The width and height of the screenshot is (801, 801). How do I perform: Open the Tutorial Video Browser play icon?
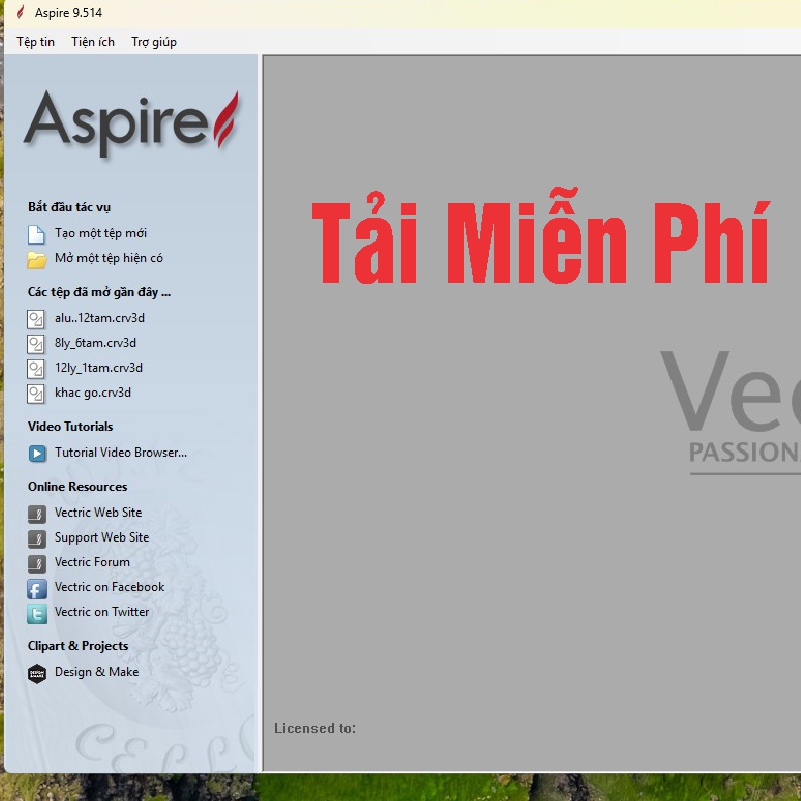point(36,452)
